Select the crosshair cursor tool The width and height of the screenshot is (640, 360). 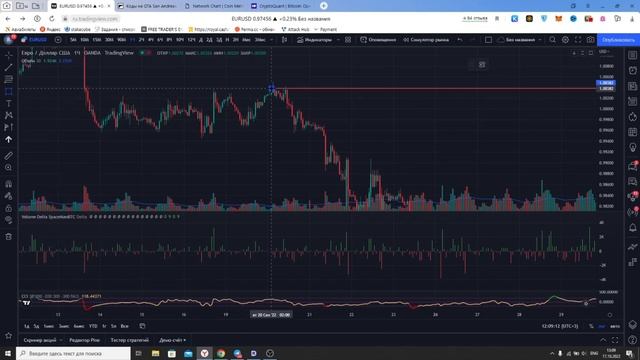pyautogui.click(x=9, y=55)
